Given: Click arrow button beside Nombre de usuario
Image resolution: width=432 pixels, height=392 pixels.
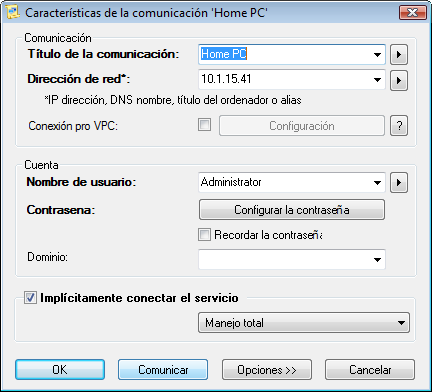Looking at the screenshot, I should click(399, 182).
